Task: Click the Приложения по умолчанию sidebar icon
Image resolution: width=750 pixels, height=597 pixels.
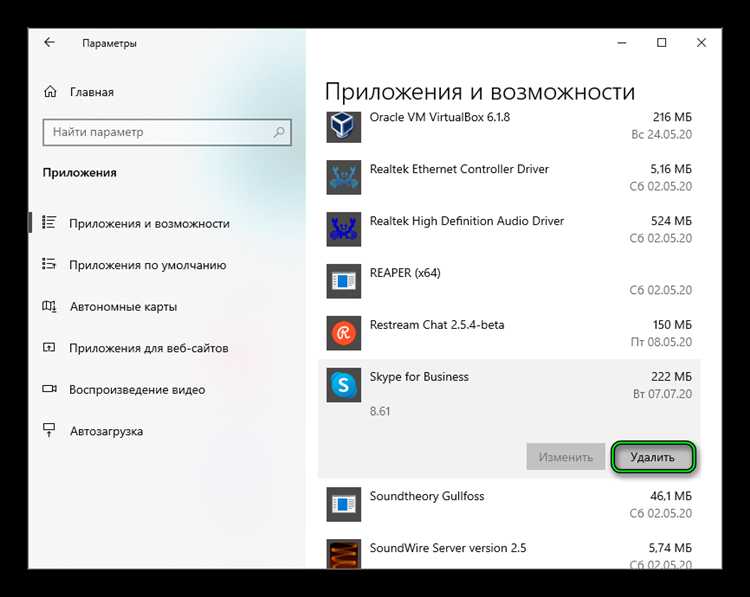Action: [49, 264]
